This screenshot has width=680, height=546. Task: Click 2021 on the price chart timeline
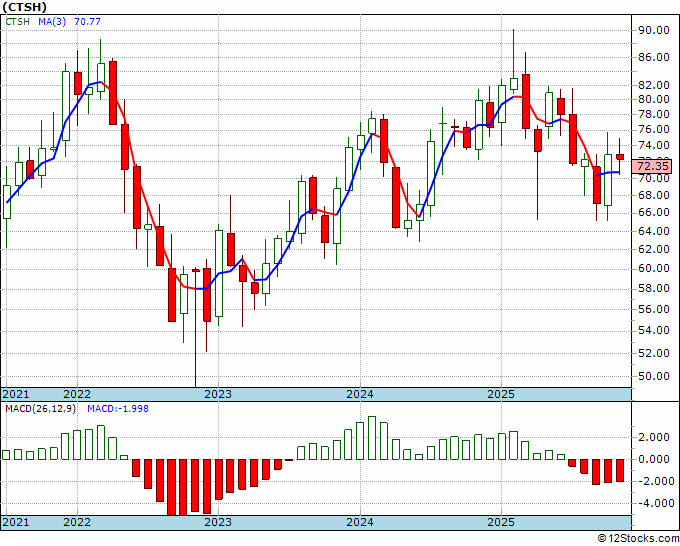point(16,394)
